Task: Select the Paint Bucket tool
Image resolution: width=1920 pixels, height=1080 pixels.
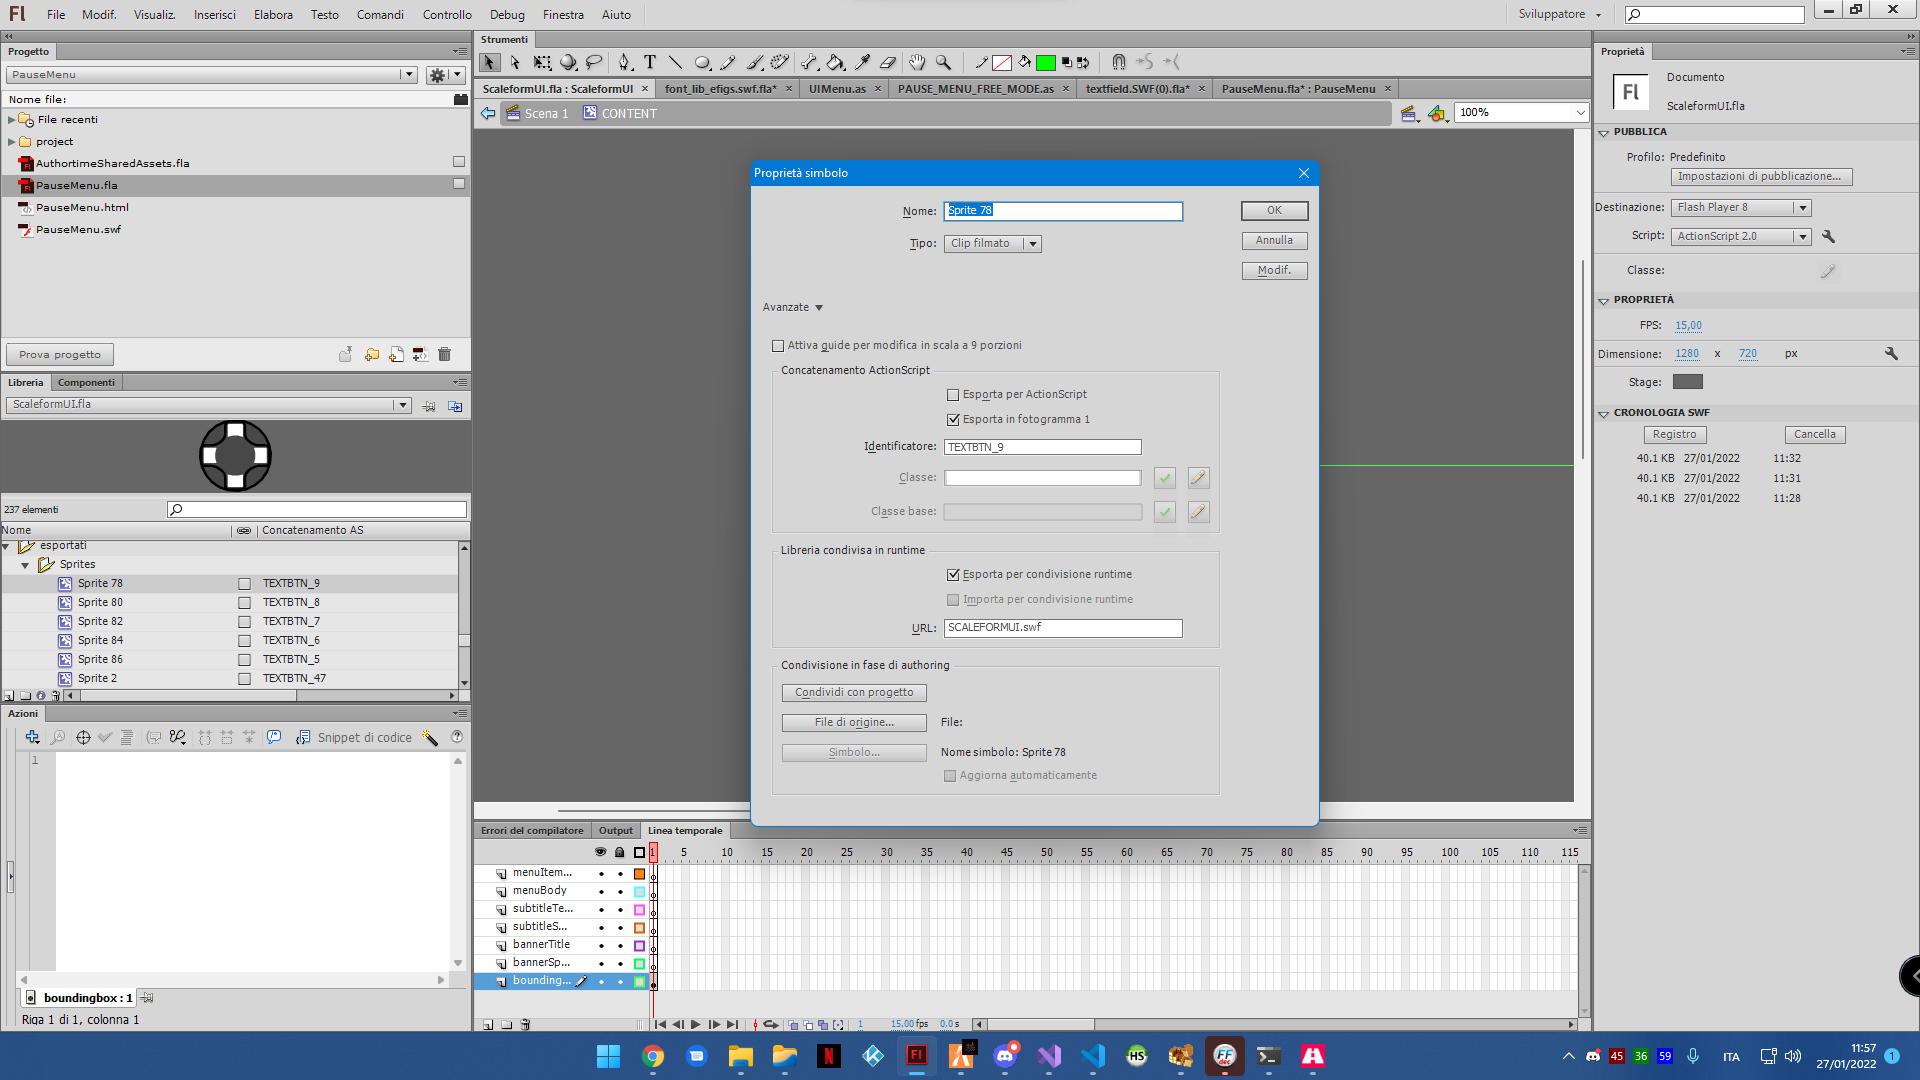Action: tap(835, 62)
